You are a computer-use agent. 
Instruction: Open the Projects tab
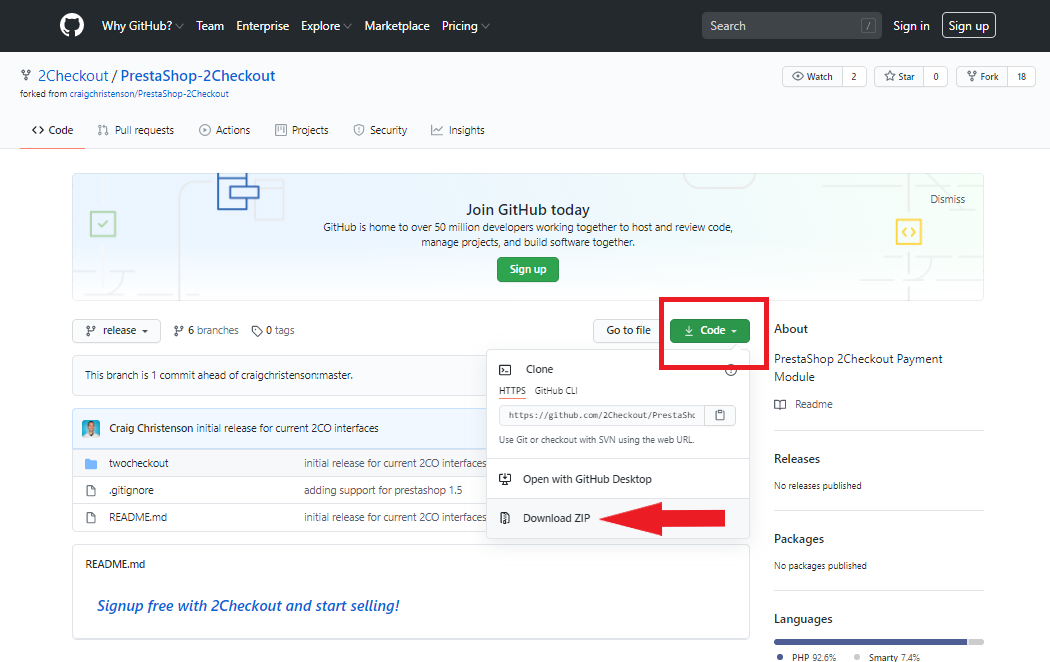[301, 130]
